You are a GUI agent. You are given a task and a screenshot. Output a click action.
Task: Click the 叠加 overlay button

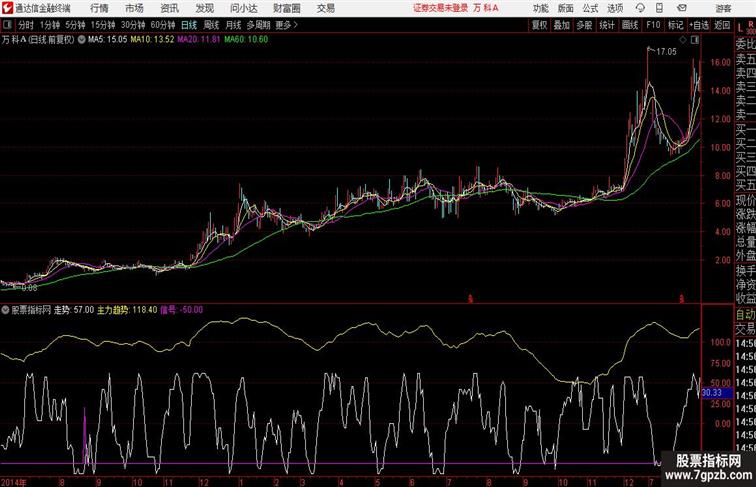(562, 25)
